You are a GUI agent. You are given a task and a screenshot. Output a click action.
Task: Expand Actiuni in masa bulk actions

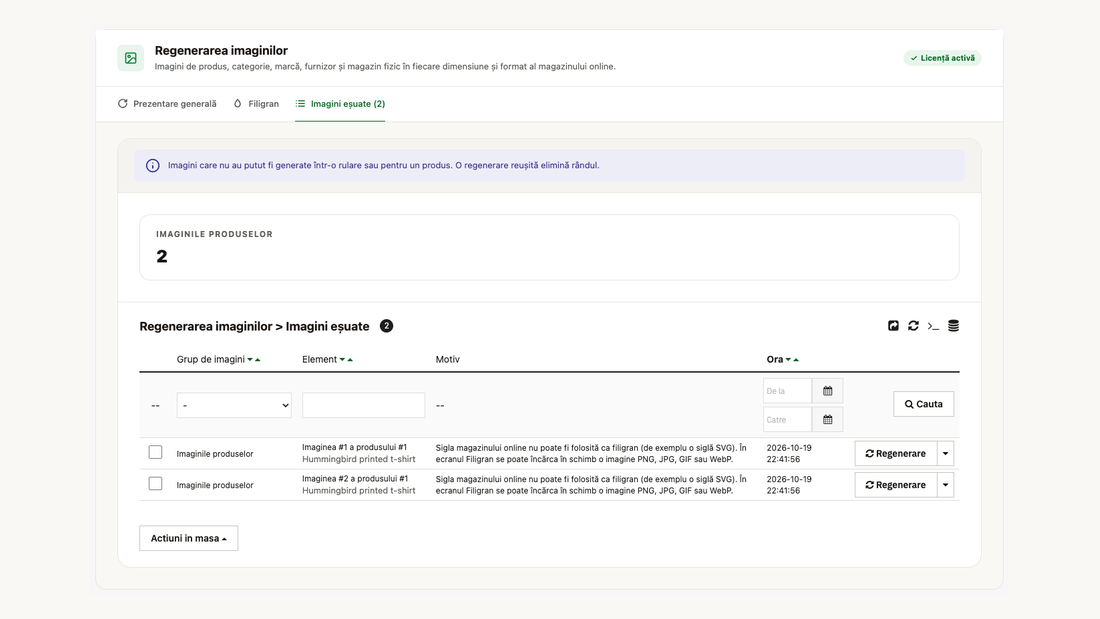[x=189, y=538]
